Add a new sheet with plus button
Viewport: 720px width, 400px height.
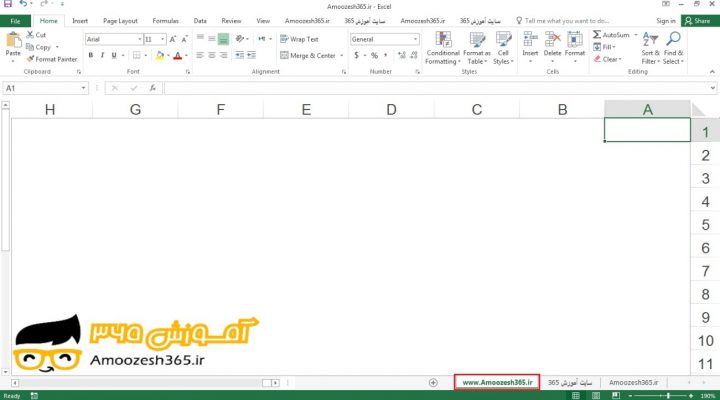[433, 383]
